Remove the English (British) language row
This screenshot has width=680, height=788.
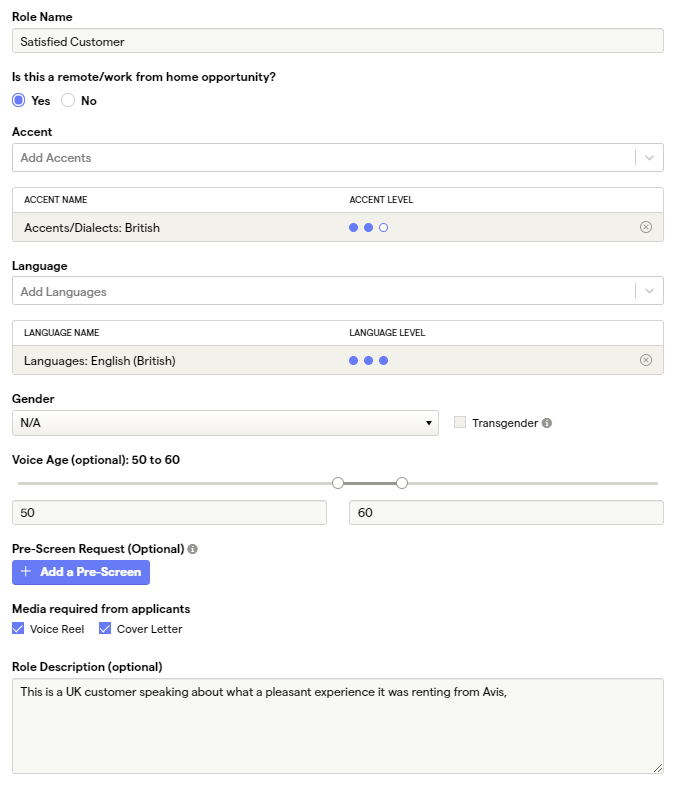645,360
